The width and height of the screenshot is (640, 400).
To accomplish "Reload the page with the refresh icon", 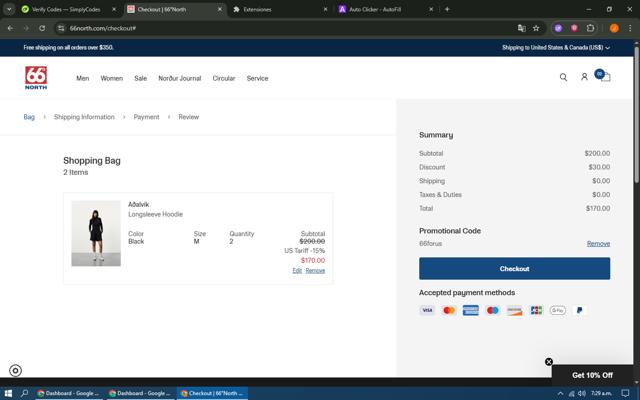I will point(42,28).
